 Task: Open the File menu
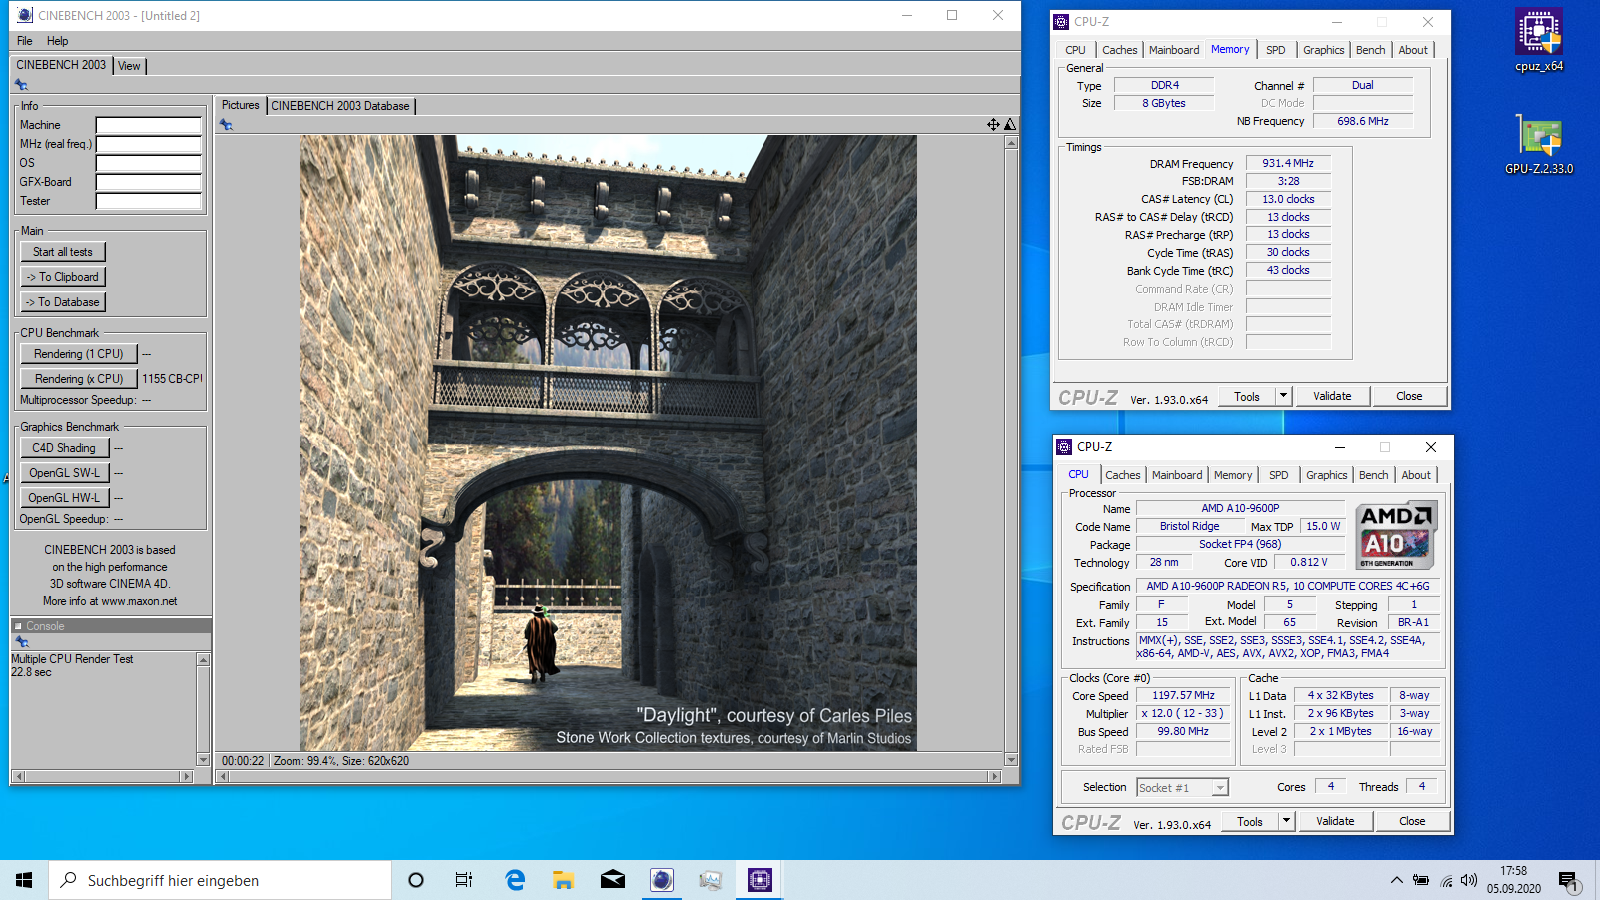25,41
